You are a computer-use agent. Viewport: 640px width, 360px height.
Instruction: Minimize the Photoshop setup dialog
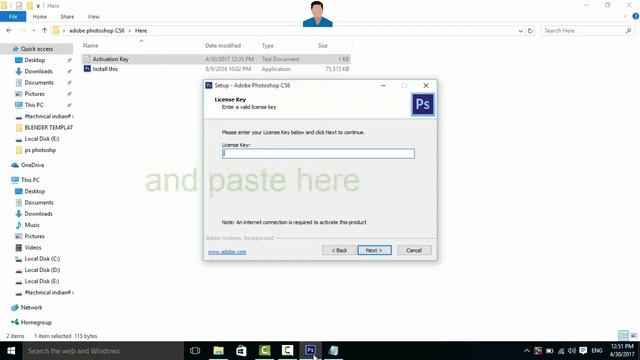(x=383, y=85)
